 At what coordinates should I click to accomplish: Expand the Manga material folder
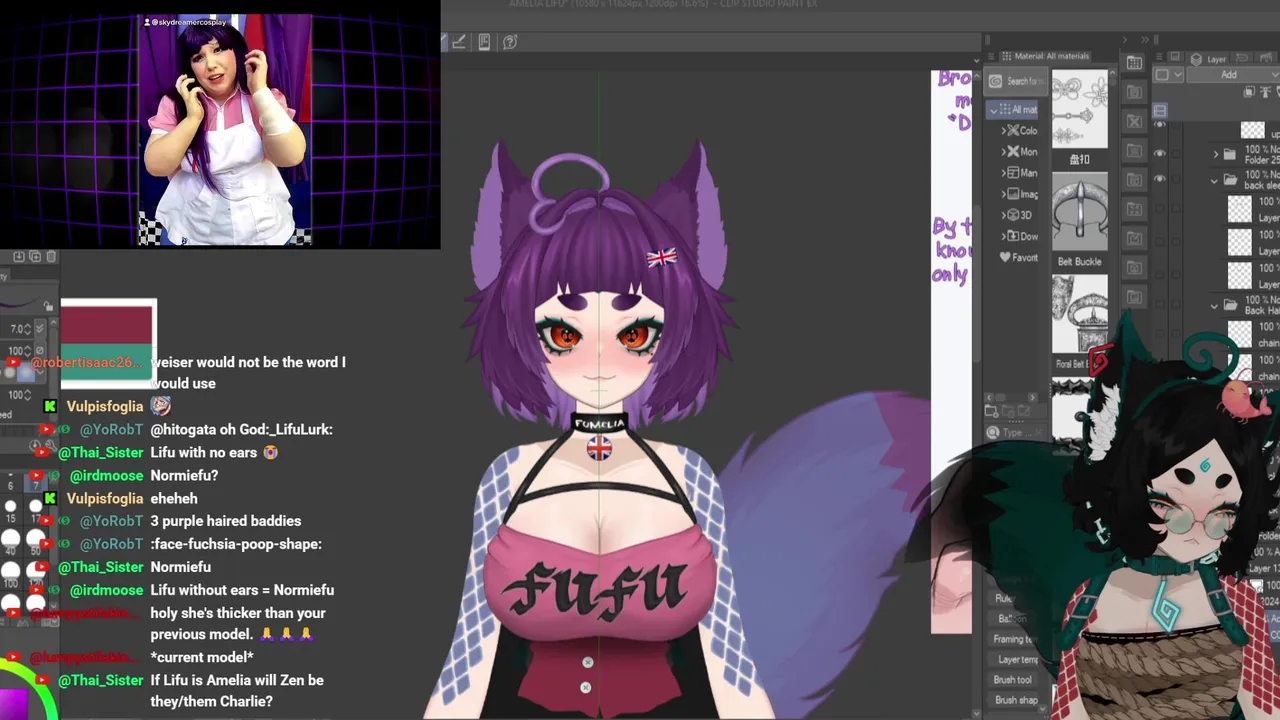(x=1004, y=173)
